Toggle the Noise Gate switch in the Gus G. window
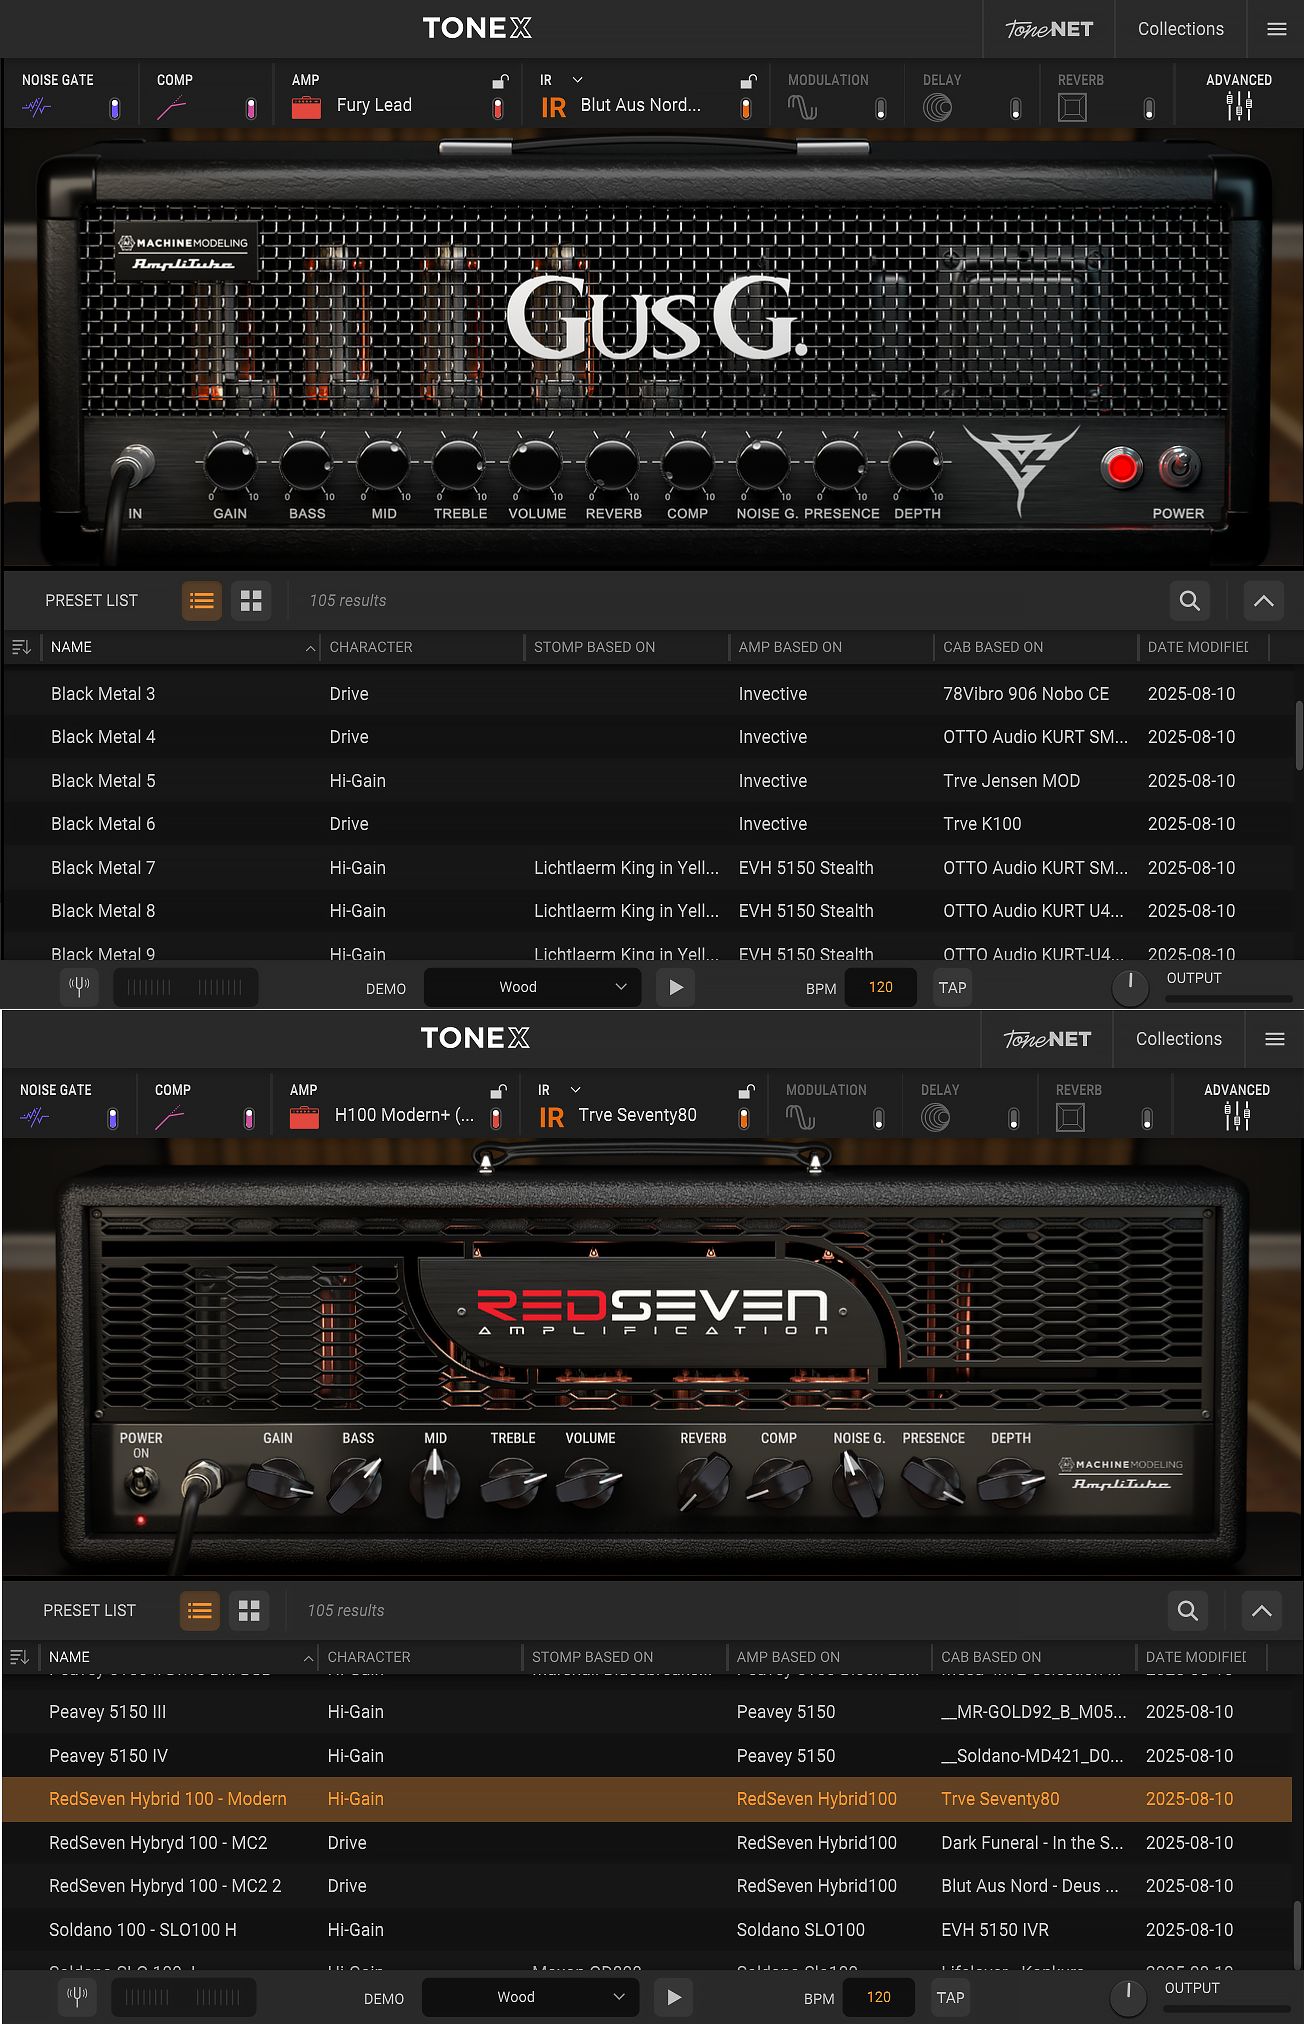This screenshot has width=1304, height=2024. (x=115, y=108)
